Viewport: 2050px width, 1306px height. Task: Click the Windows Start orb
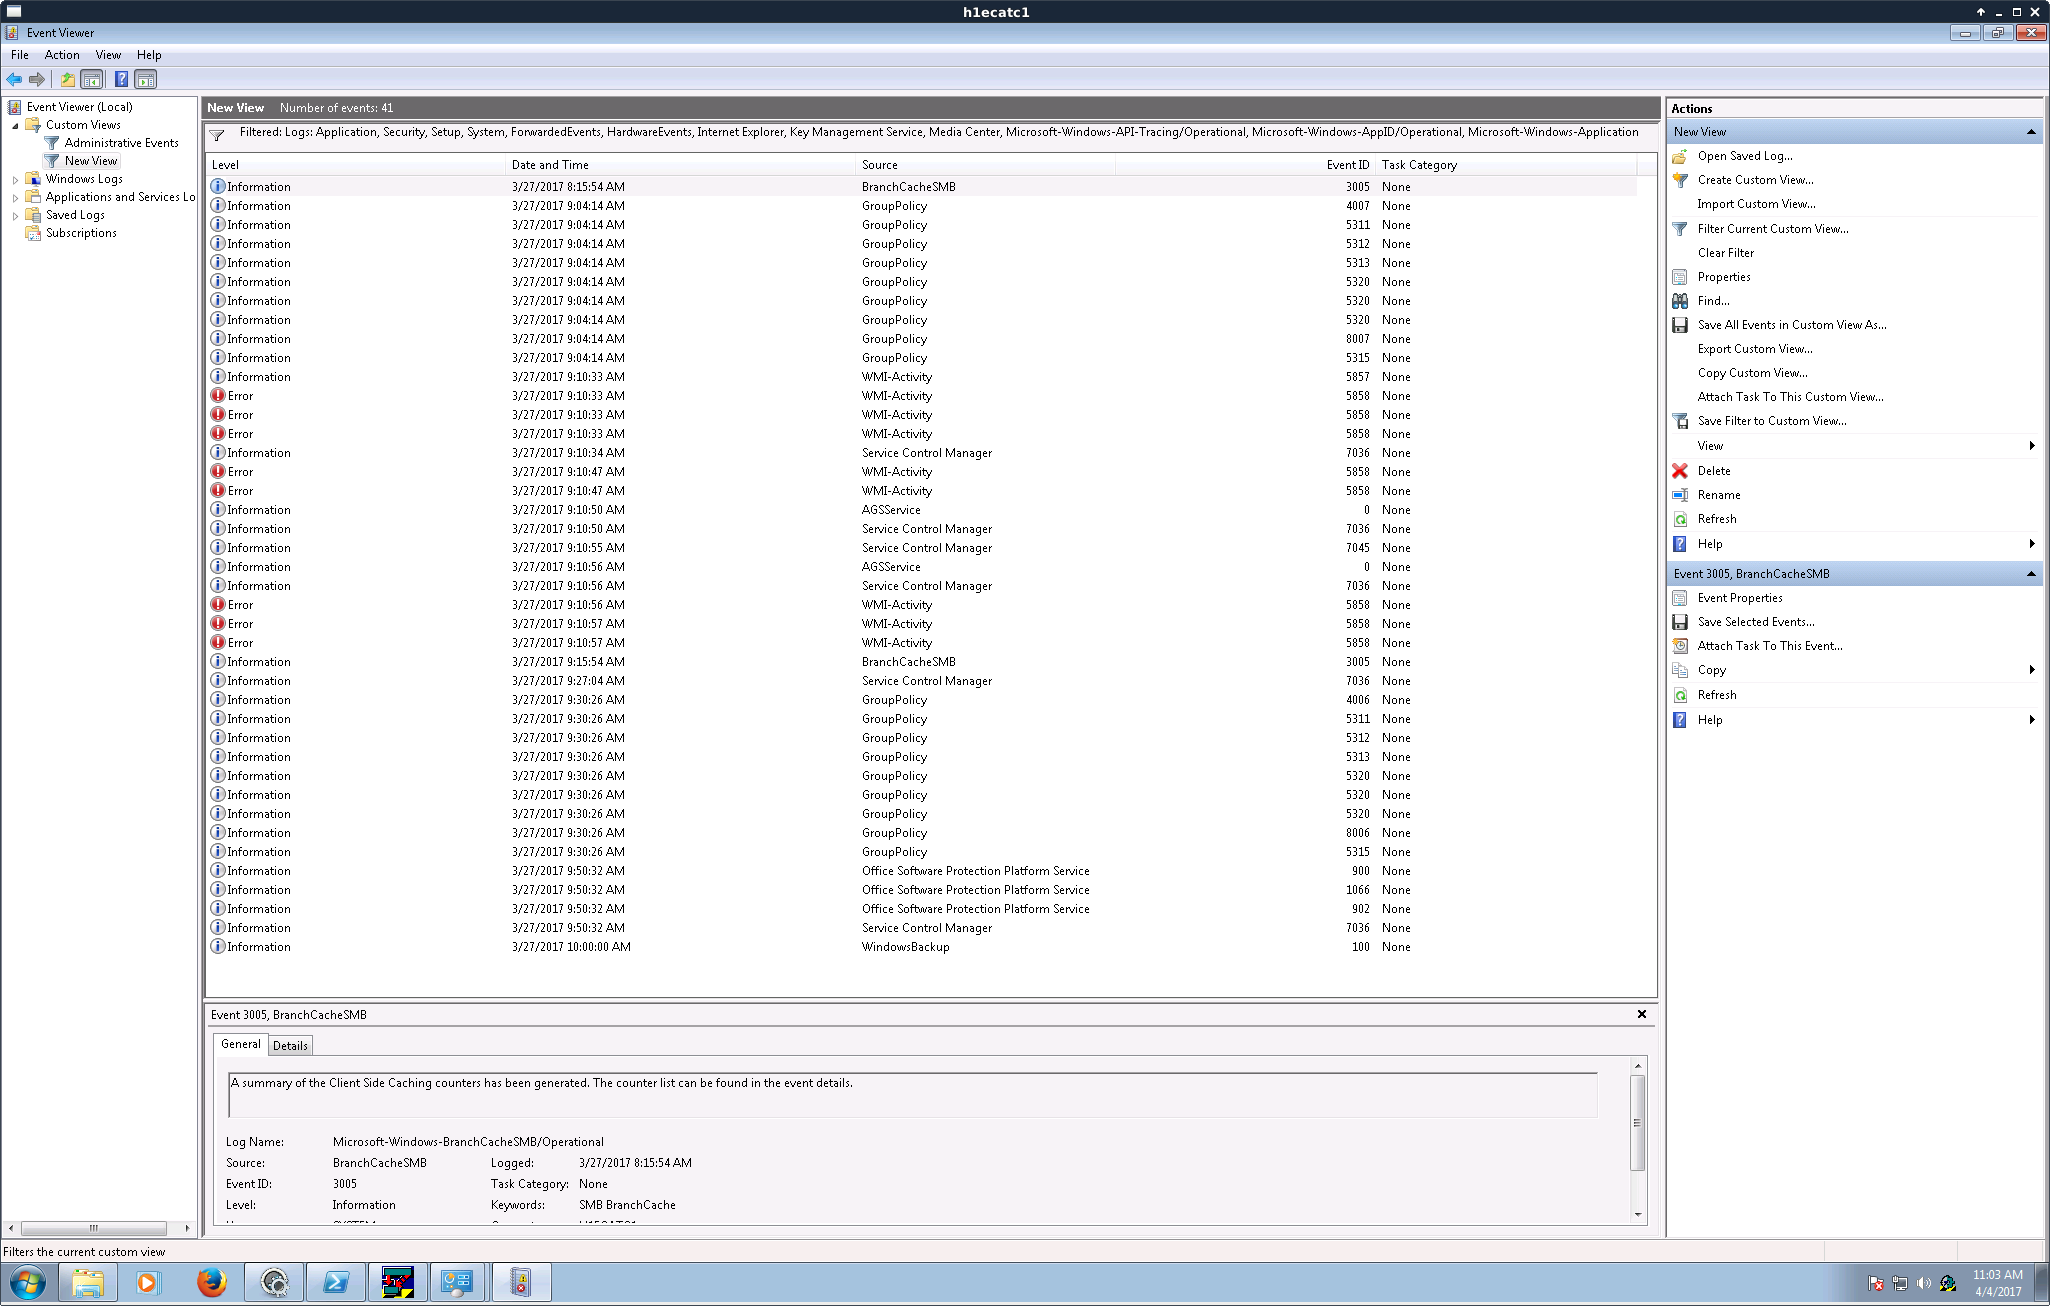27,1282
